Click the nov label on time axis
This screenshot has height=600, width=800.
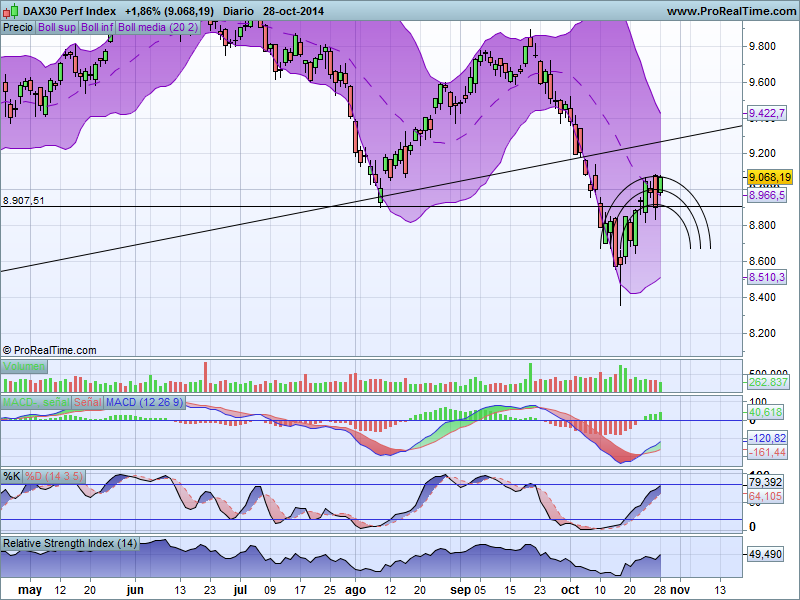tap(680, 590)
